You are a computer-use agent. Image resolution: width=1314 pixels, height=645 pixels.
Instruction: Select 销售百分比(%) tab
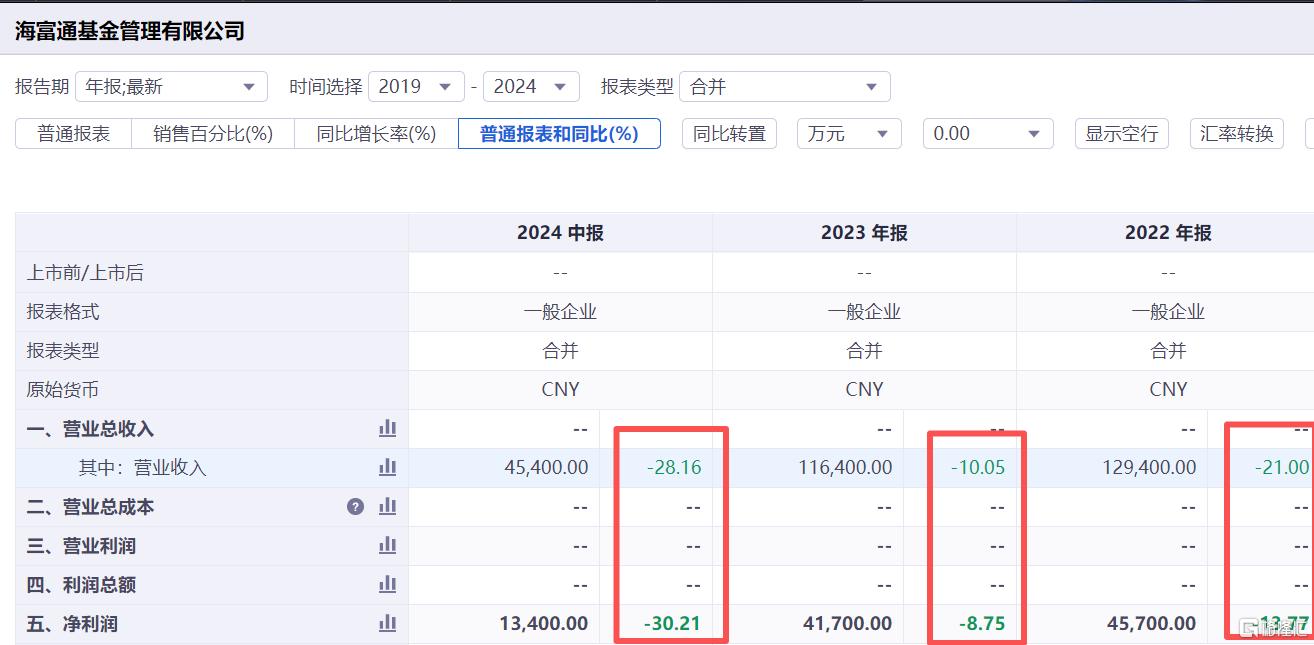click(x=213, y=134)
